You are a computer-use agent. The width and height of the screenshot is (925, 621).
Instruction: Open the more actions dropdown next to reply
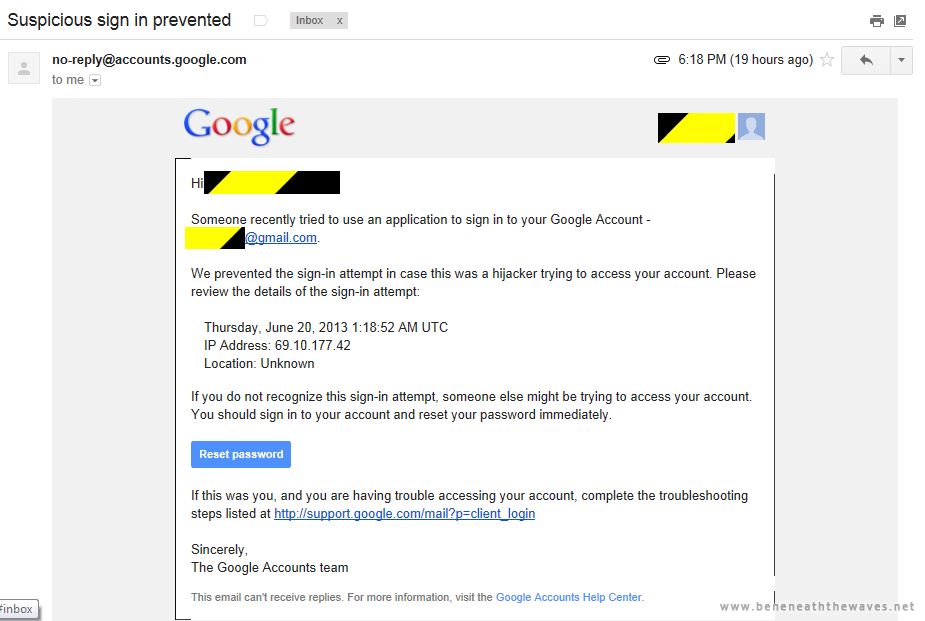click(901, 60)
